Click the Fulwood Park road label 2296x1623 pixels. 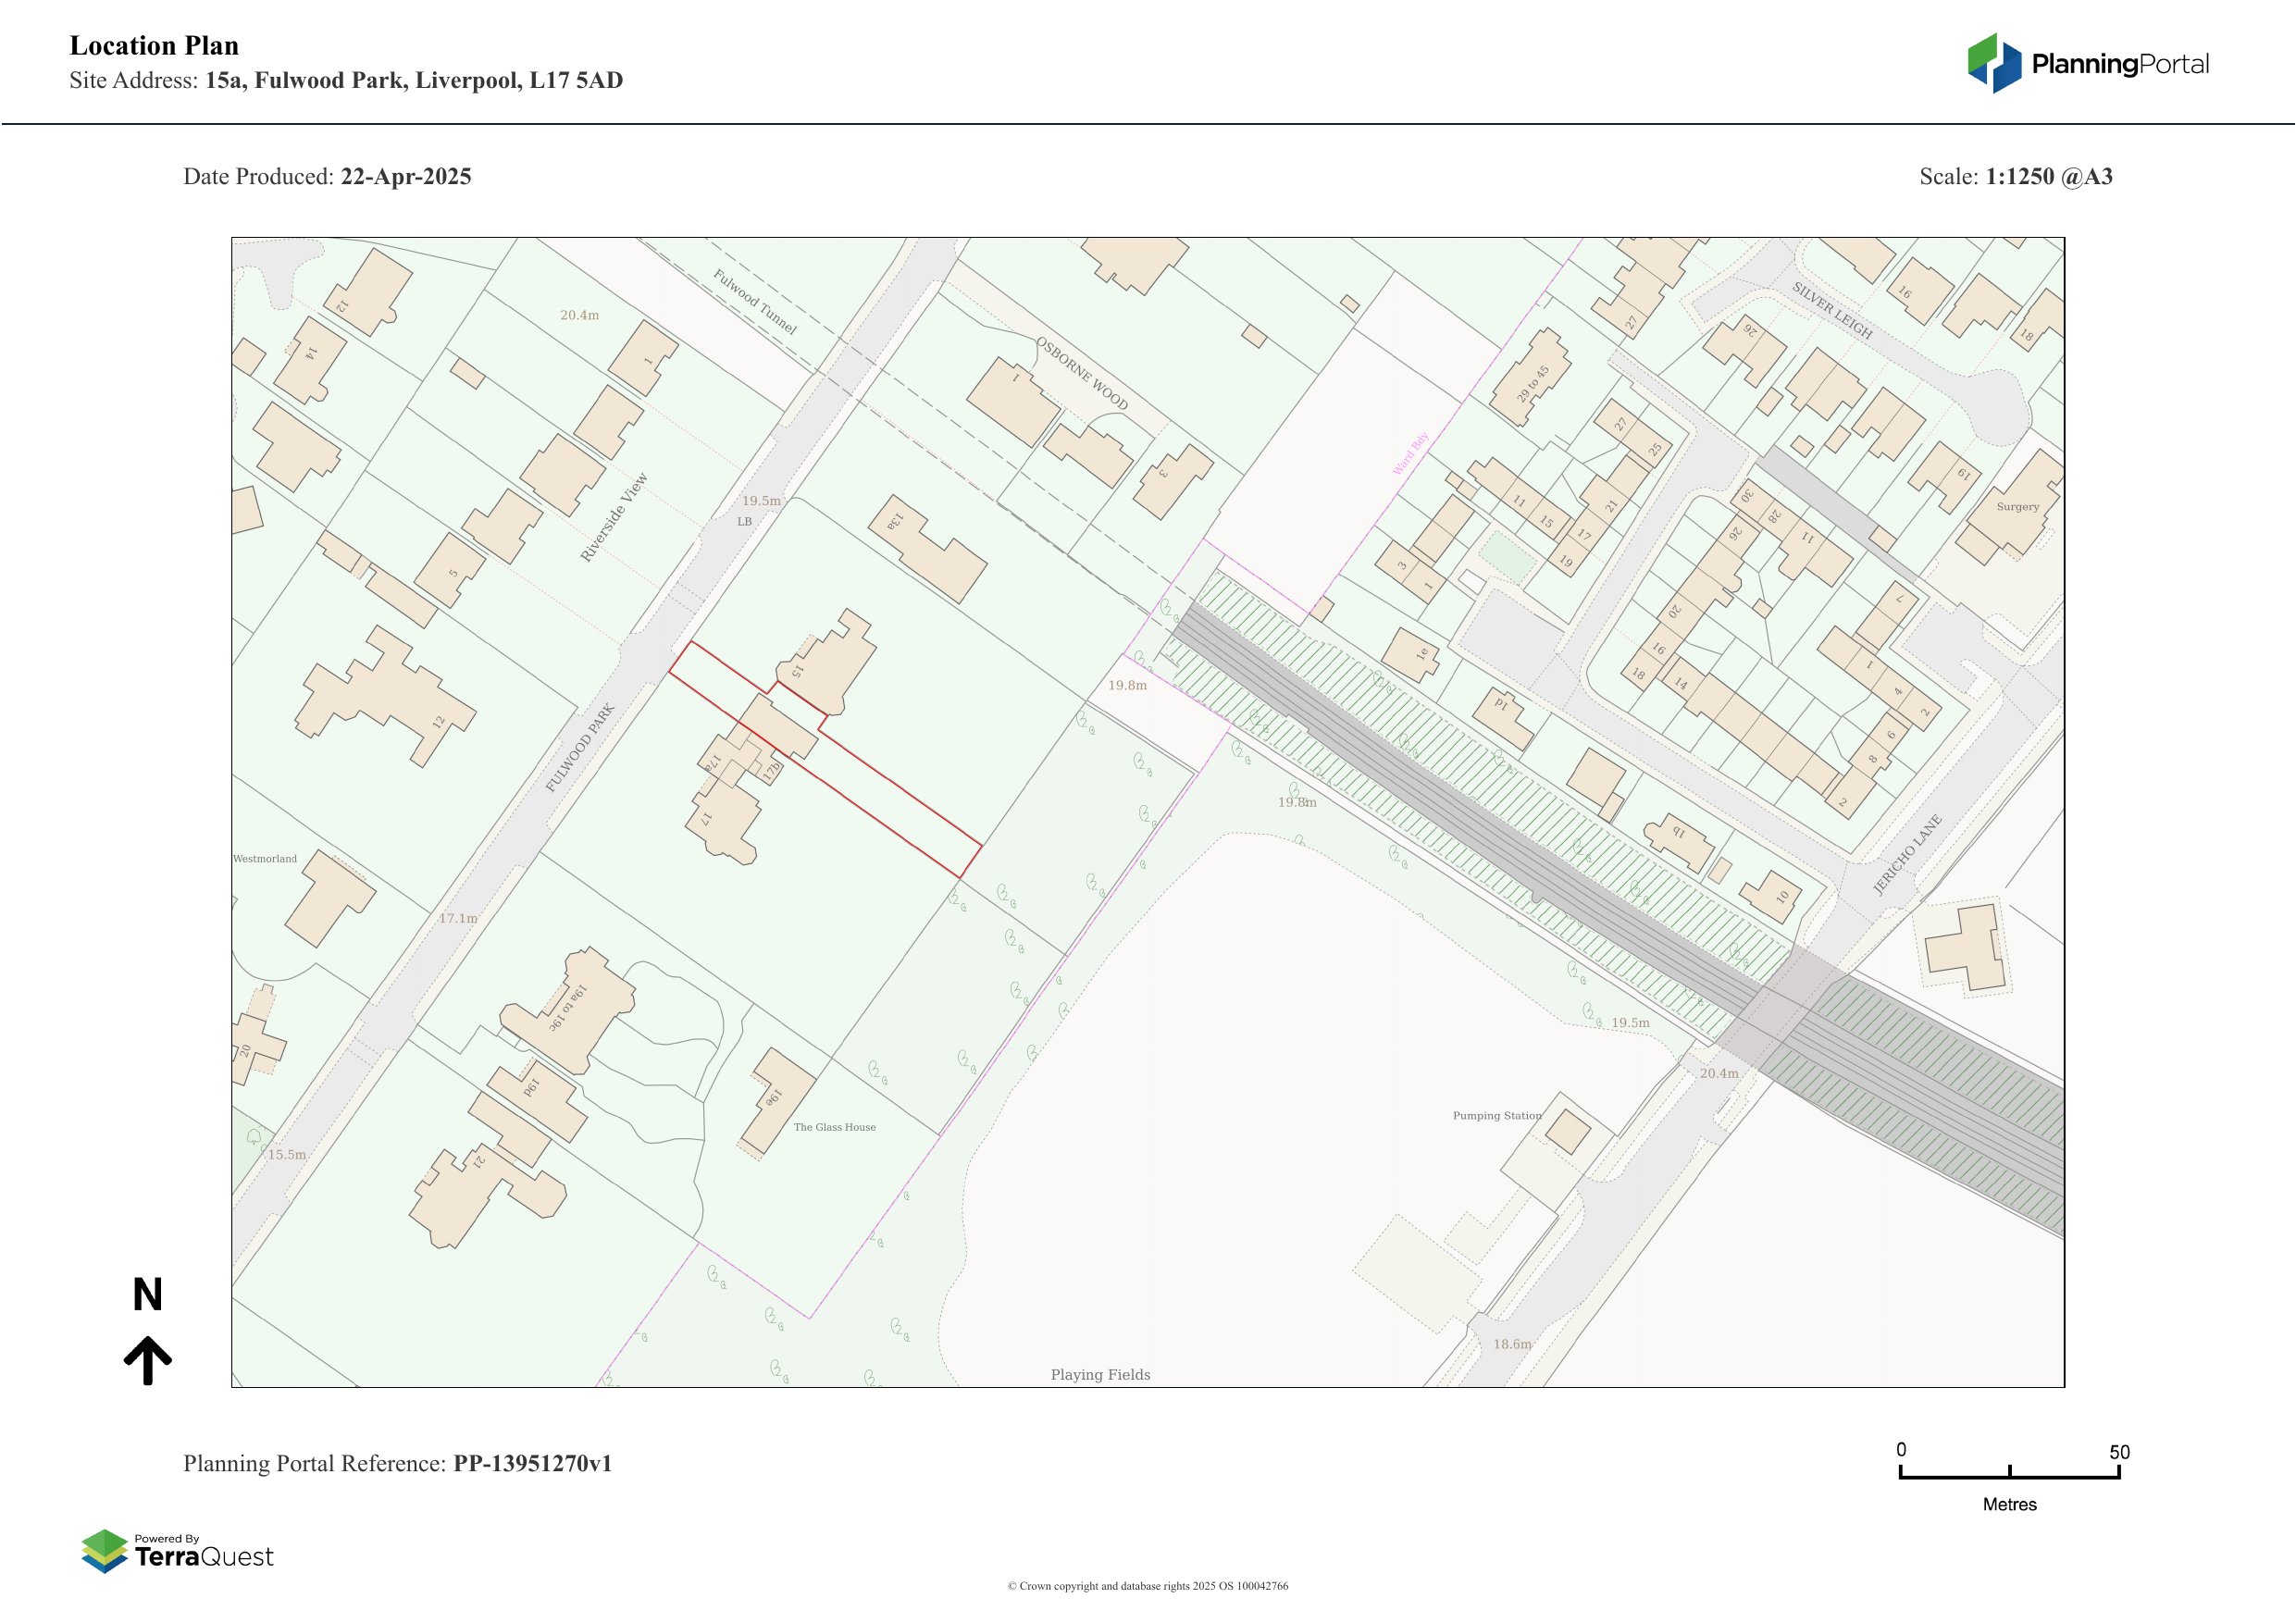580,748
